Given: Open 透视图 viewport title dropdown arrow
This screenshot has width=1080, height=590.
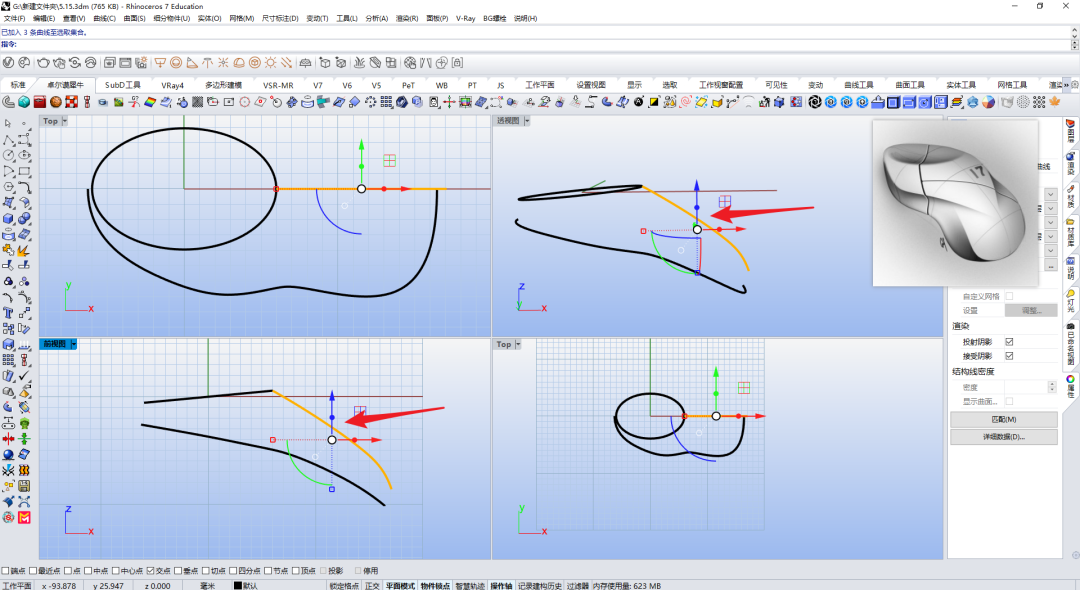Looking at the screenshot, I should [527, 120].
